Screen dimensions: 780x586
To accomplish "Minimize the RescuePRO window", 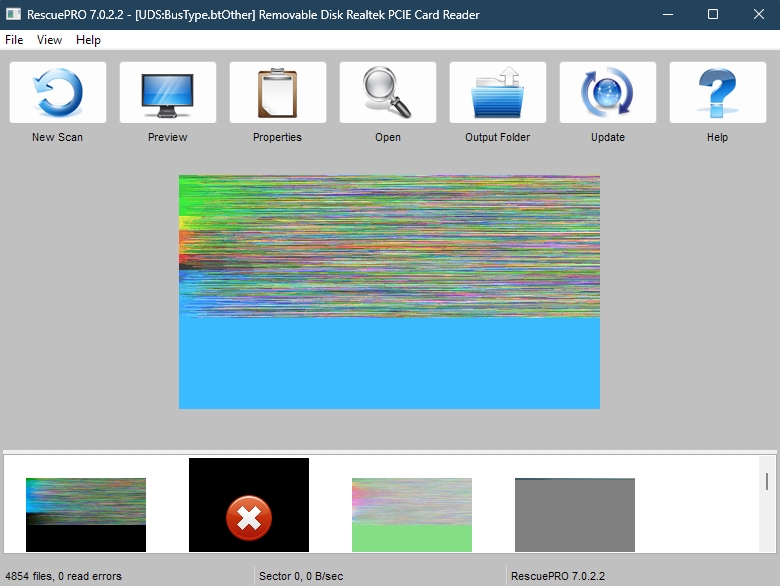I will click(667, 15).
